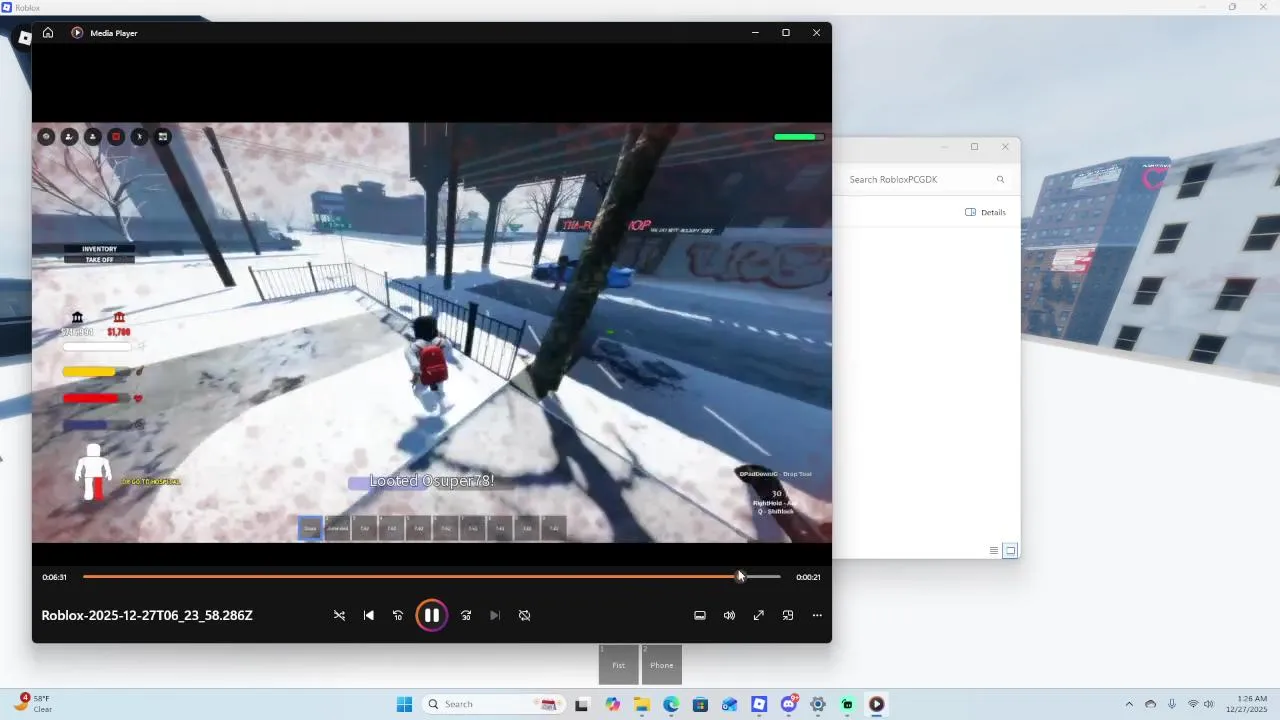The width and height of the screenshot is (1280, 720).
Task: Switch File Explorer to details list view
Action: click(994, 551)
